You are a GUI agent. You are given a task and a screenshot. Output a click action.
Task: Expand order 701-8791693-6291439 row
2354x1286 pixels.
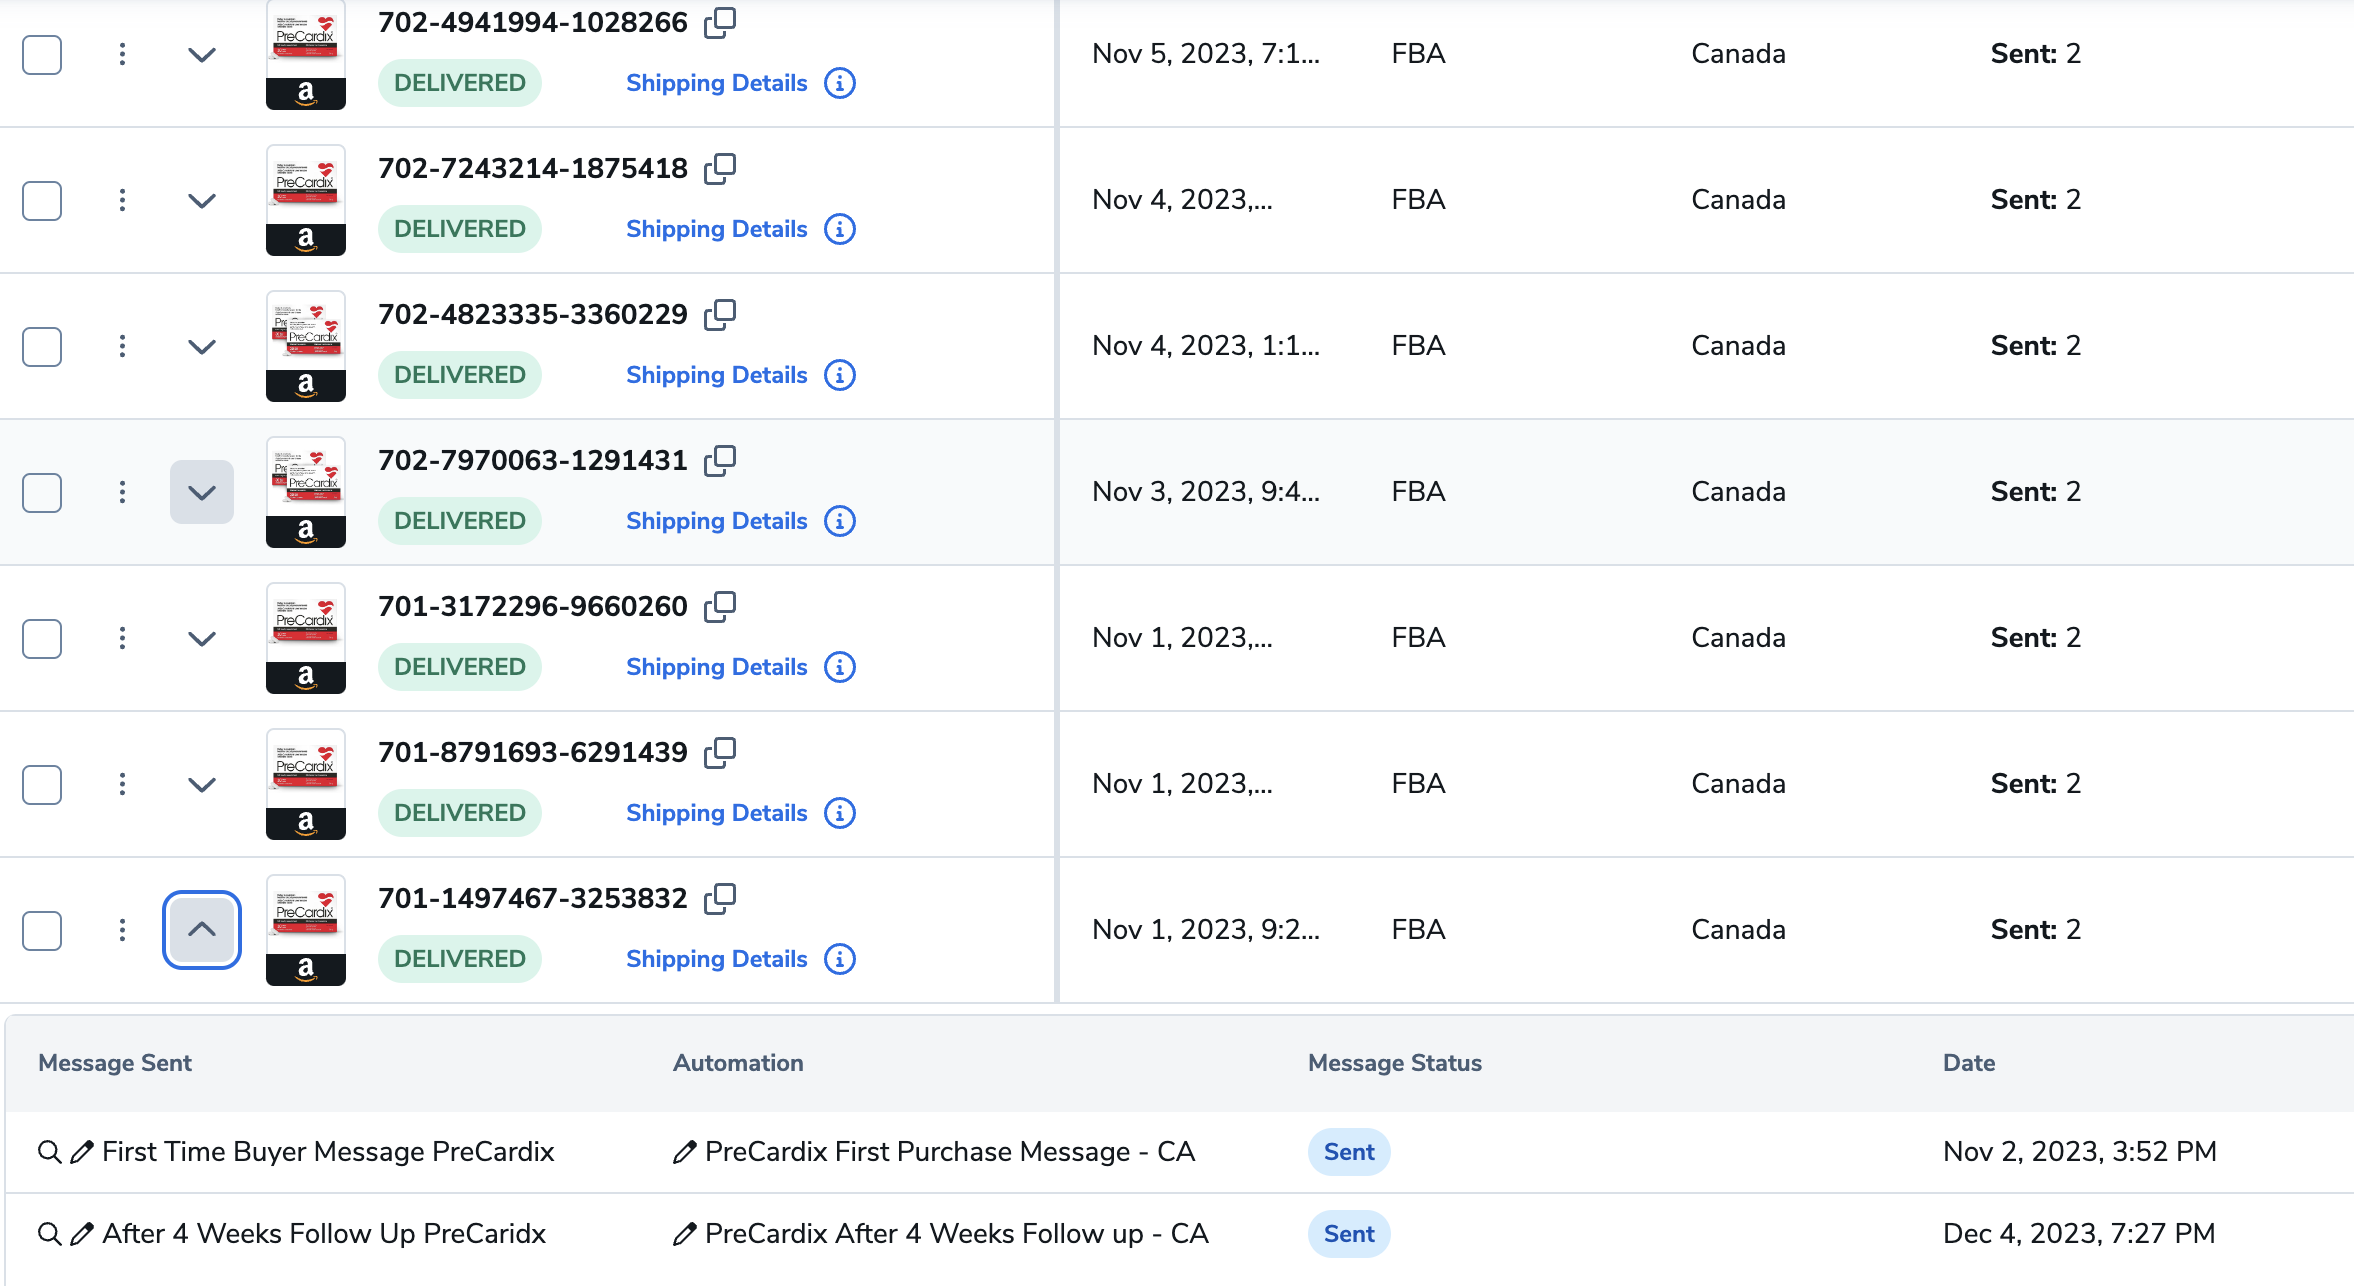202,784
